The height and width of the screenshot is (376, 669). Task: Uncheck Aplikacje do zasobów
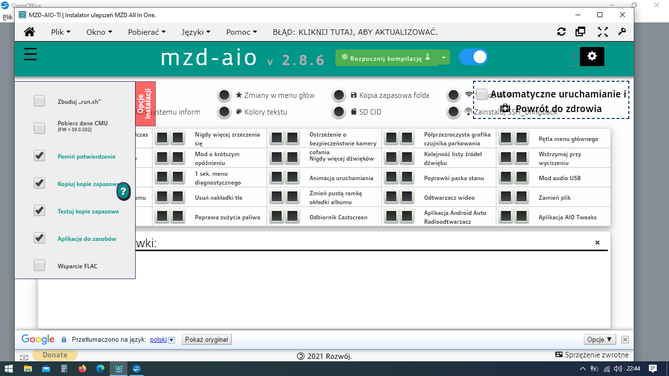(39, 238)
